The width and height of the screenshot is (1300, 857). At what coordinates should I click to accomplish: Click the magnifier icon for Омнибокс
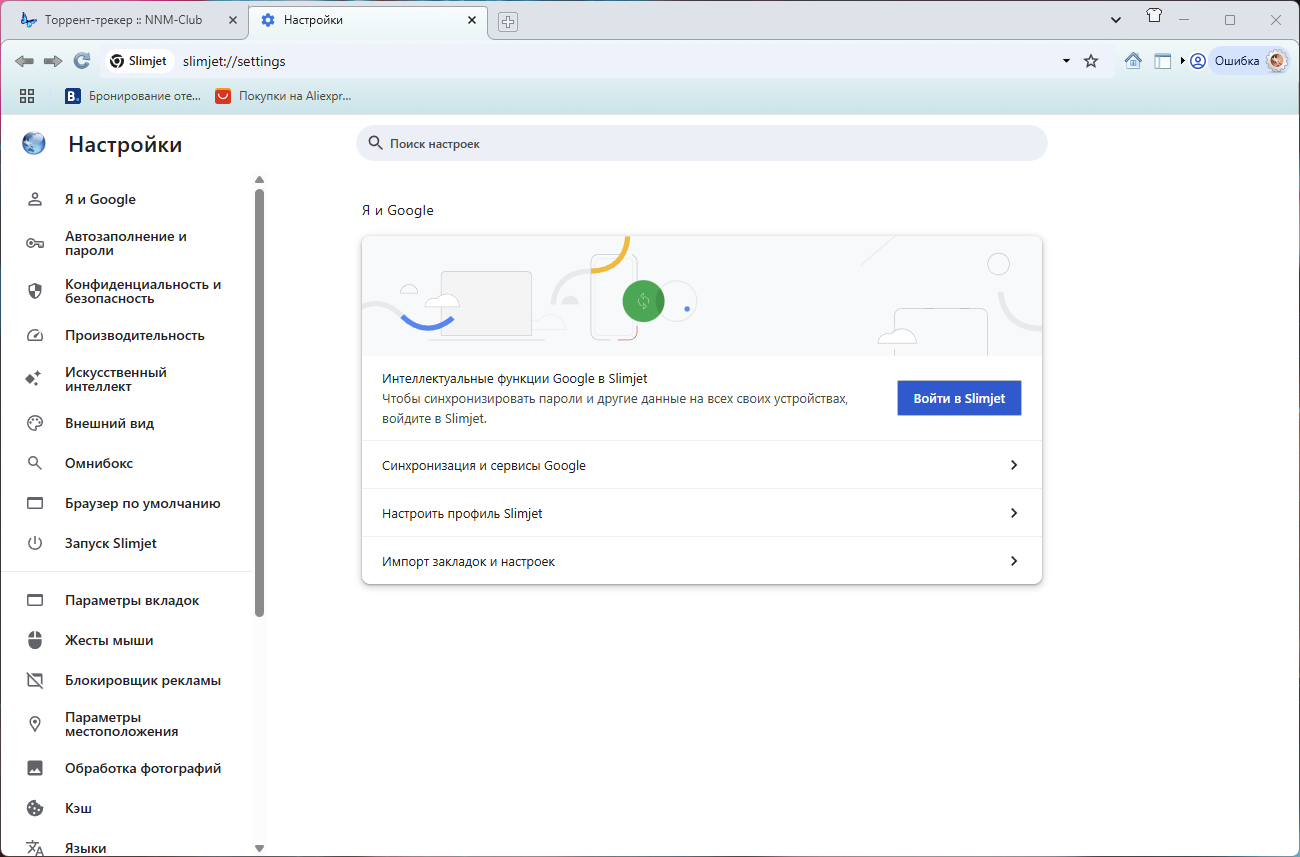coord(35,463)
